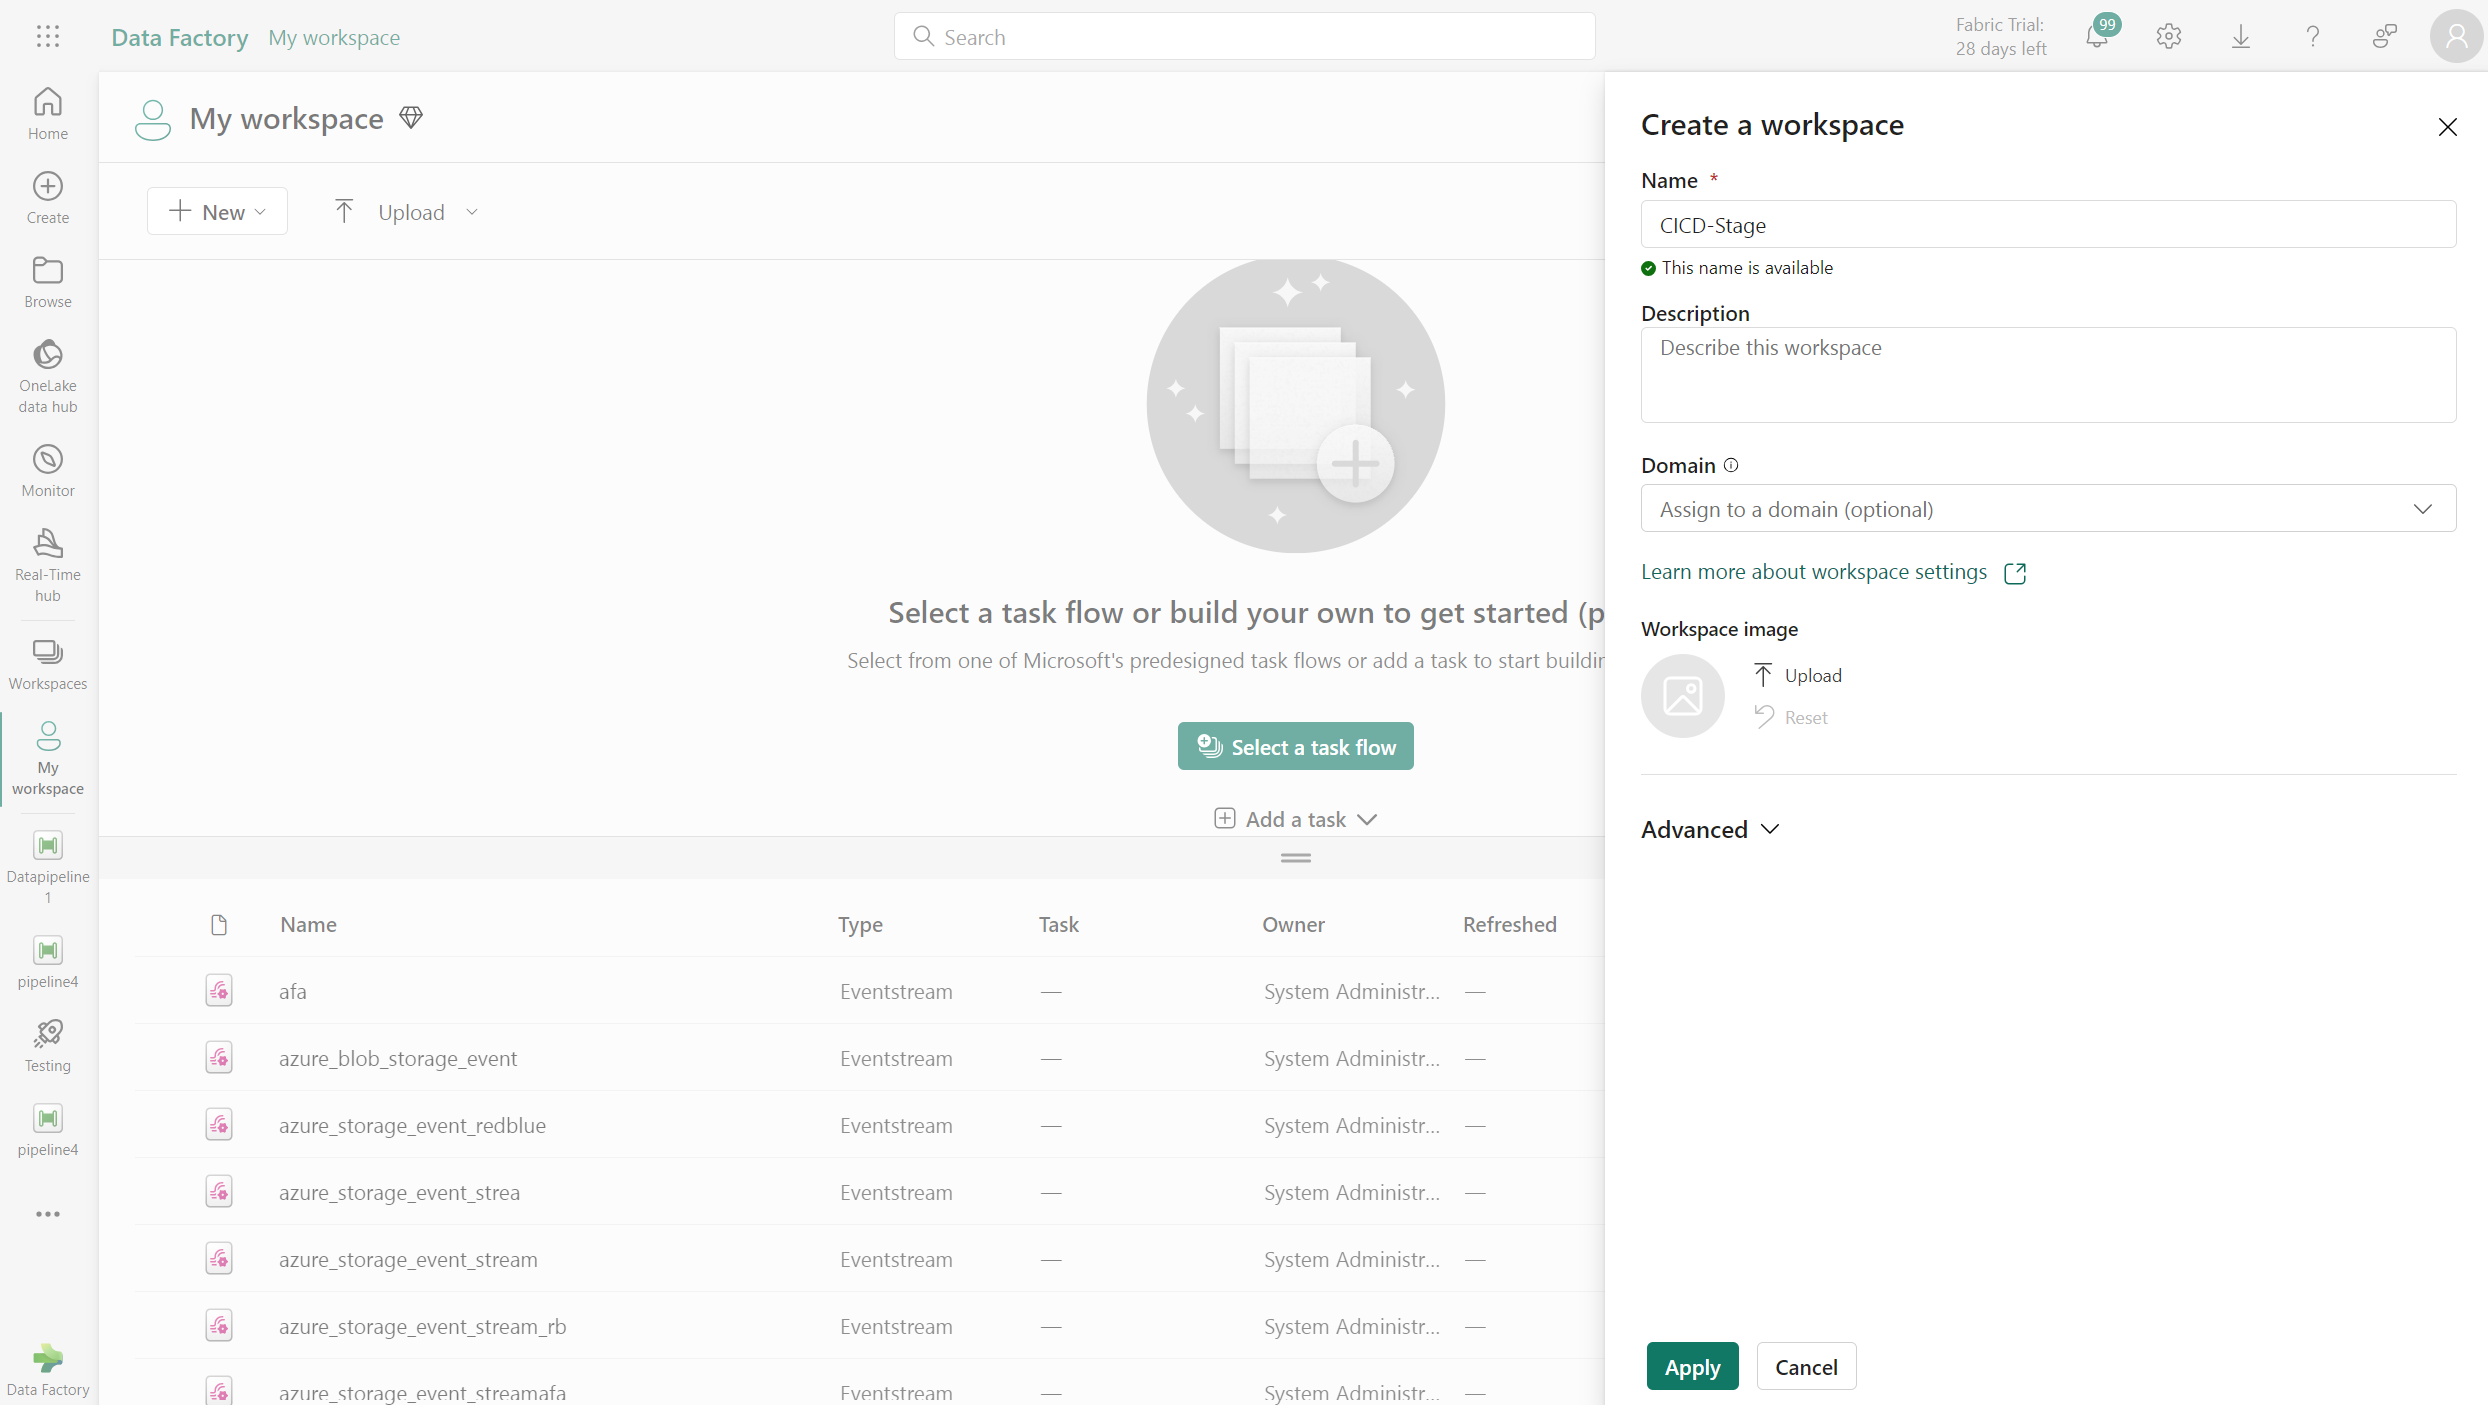Viewport: 2488px width, 1405px height.
Task: Click the Data Factory header link
Action: (x=180, y=37)
